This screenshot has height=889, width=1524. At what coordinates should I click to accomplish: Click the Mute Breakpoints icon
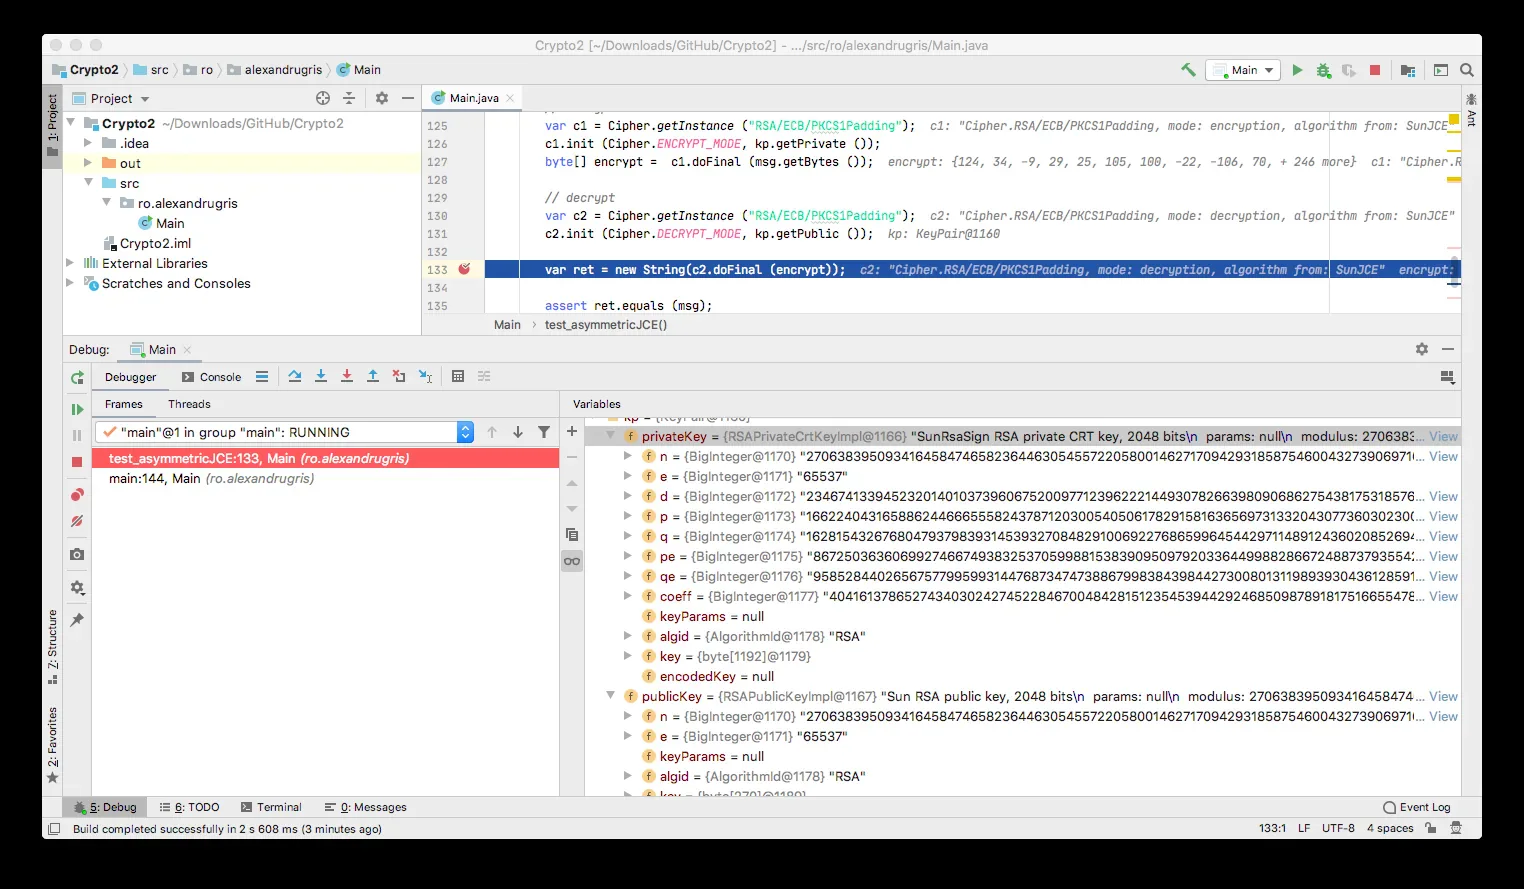coord(77,521)
